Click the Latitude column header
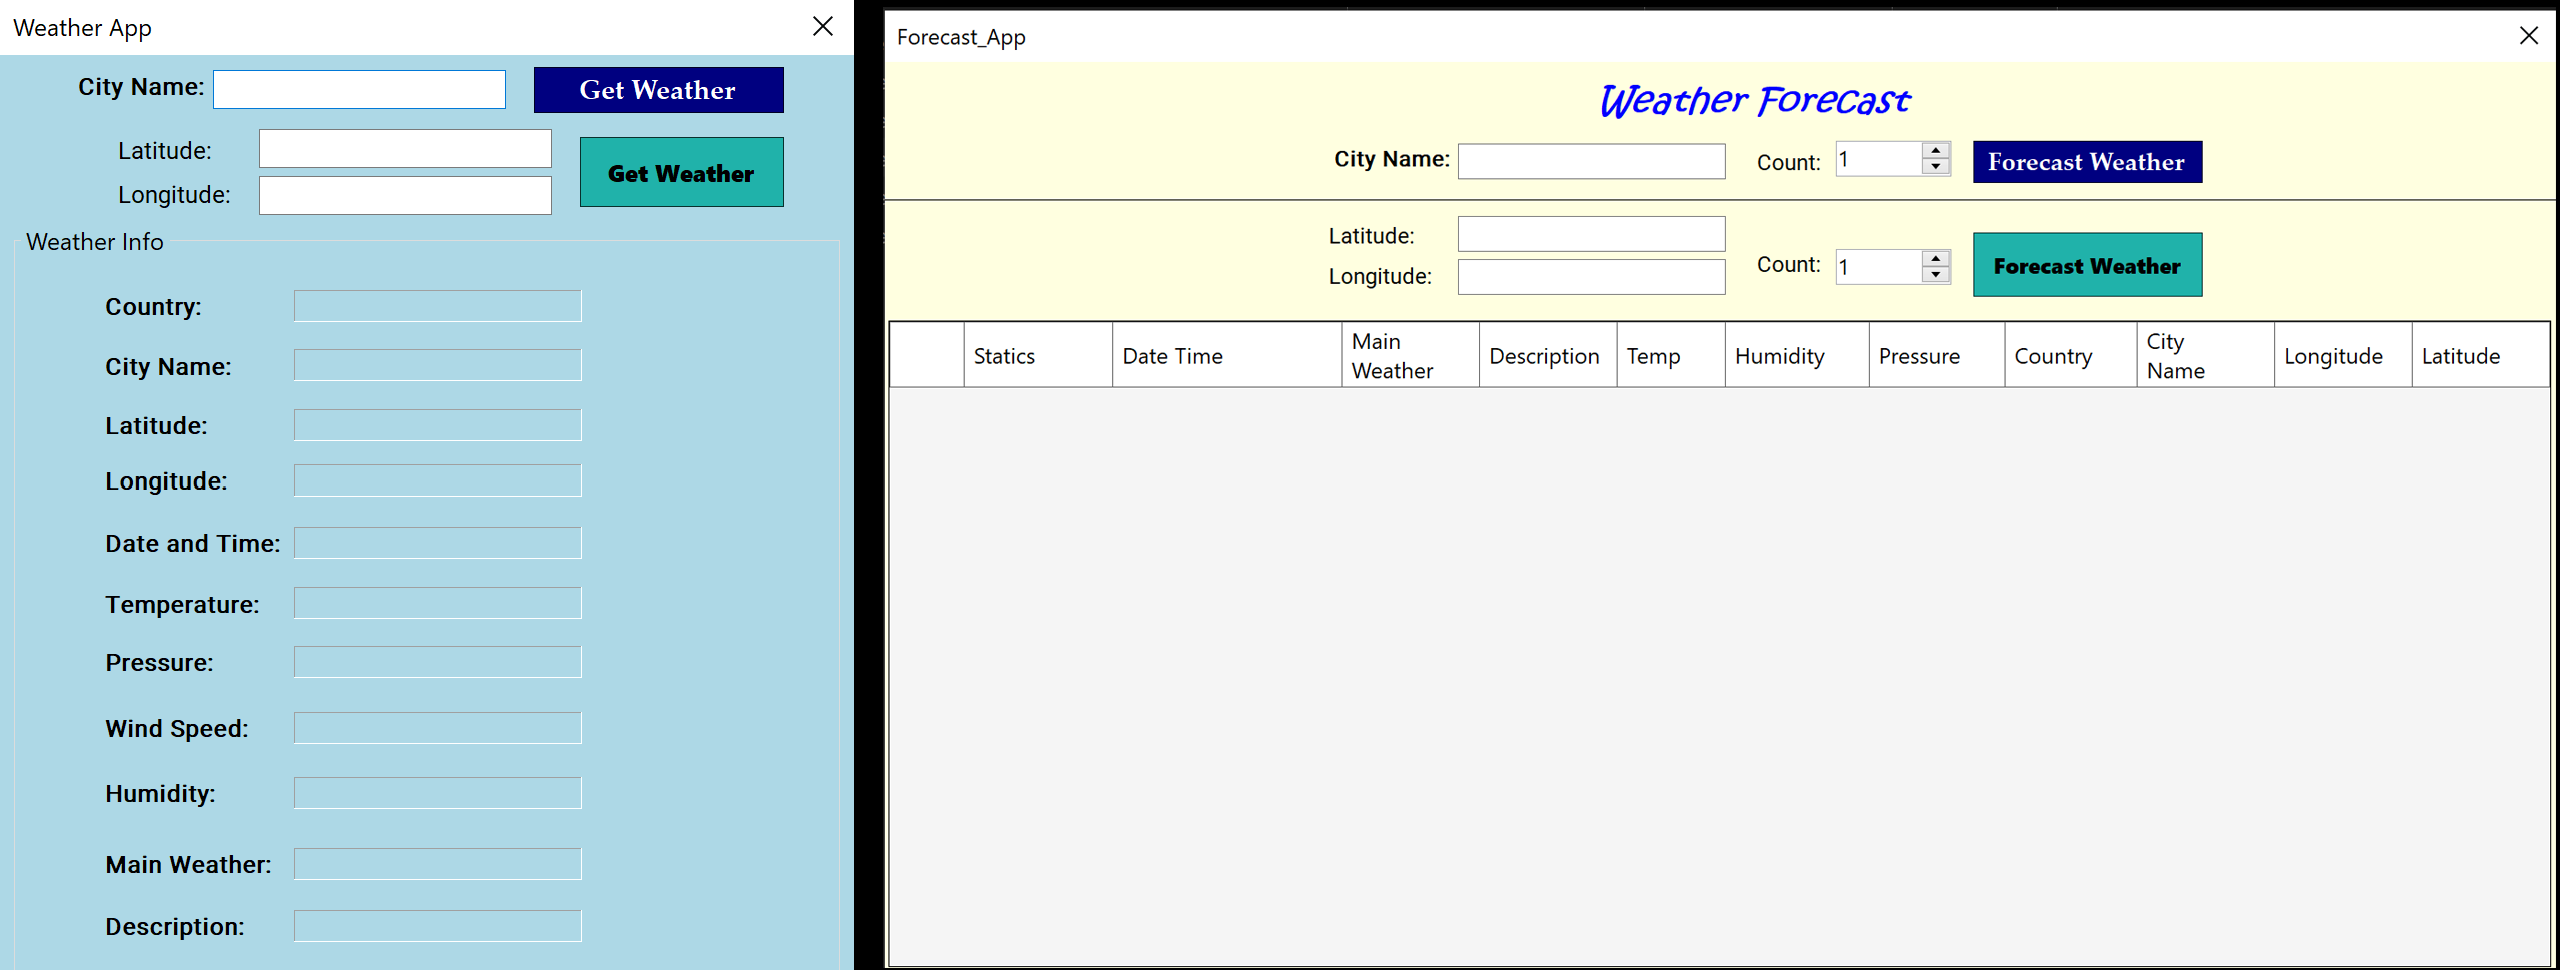2560x970 pixels. click(x=2480, y=355)
